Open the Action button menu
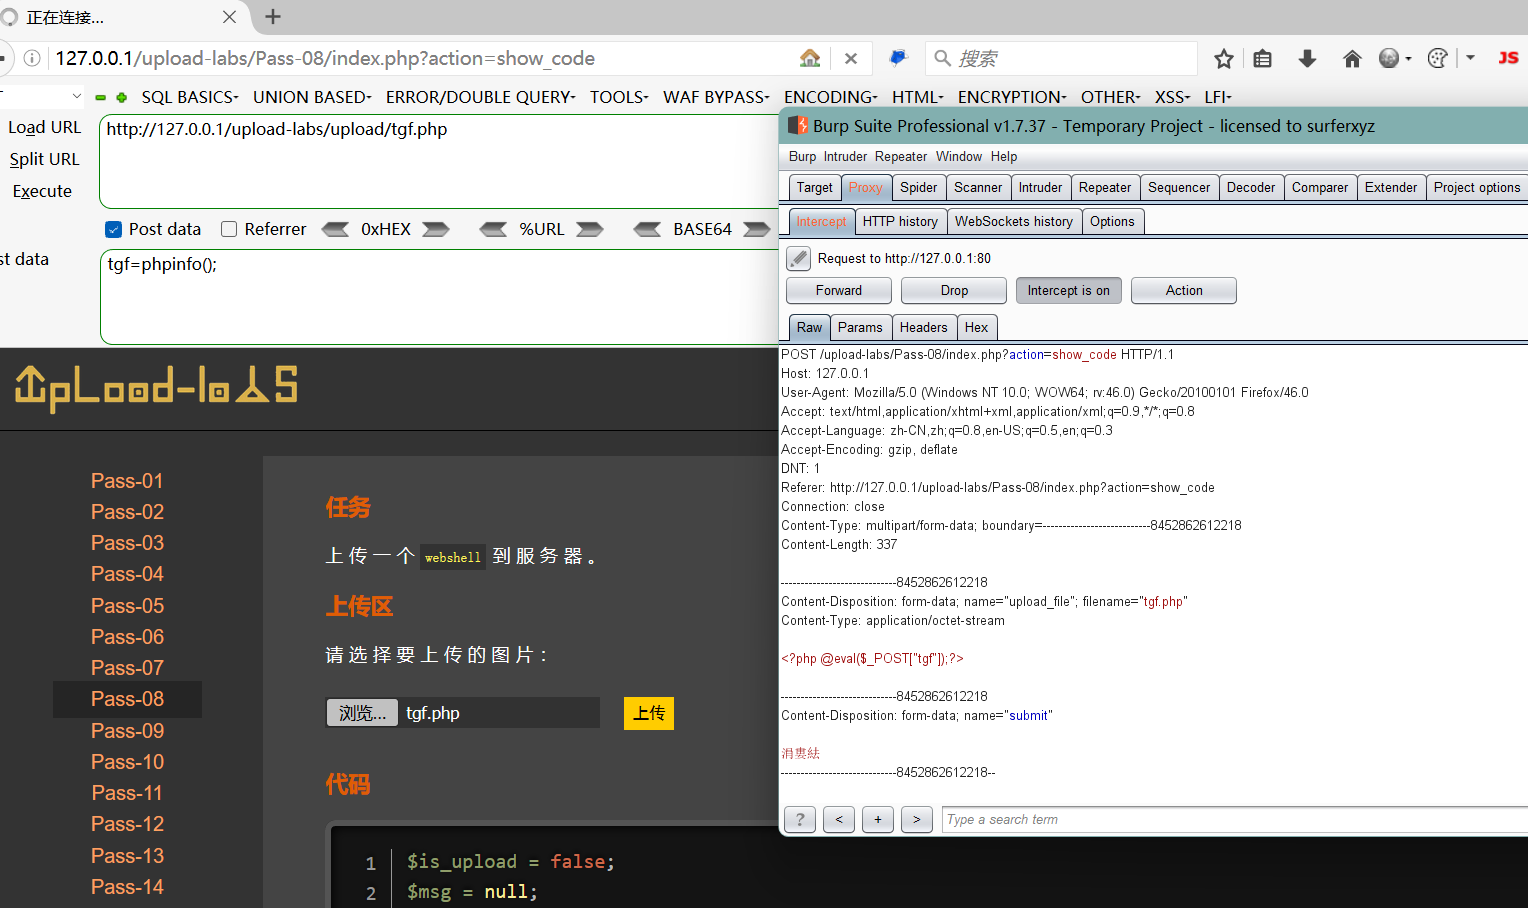This screenshot has height=908, width=1528. pos(1184,290)
